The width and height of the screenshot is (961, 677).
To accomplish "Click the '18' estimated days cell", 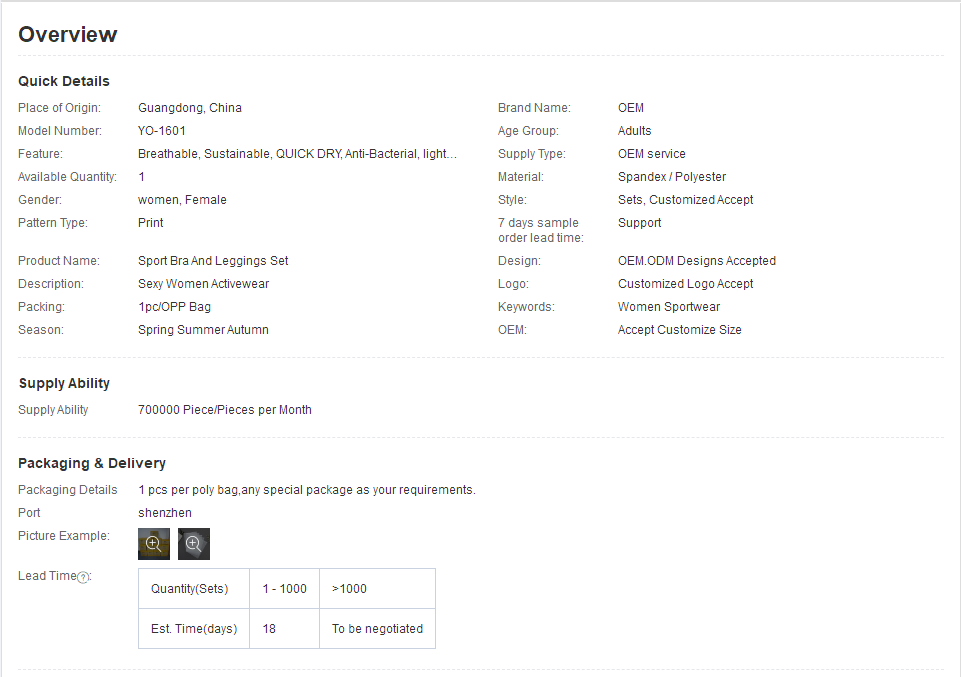I will pos(284,629).
